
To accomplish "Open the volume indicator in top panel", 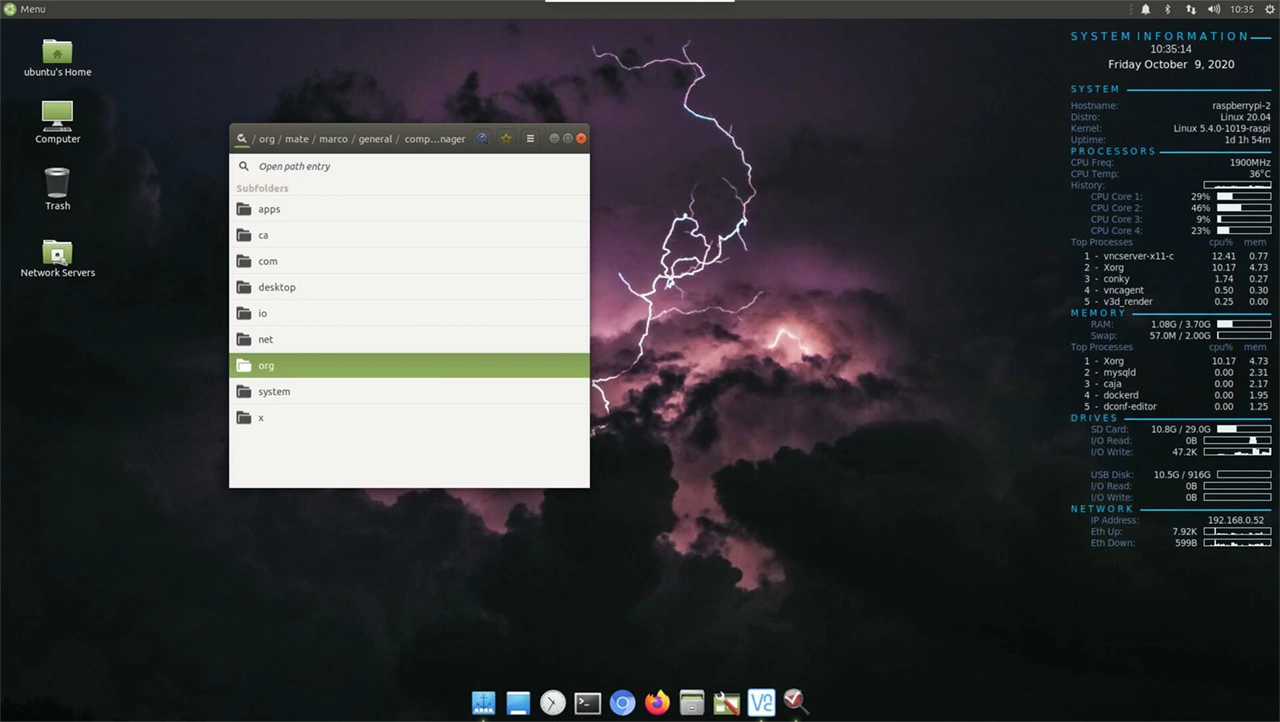I will click(x=1214, y=9).
